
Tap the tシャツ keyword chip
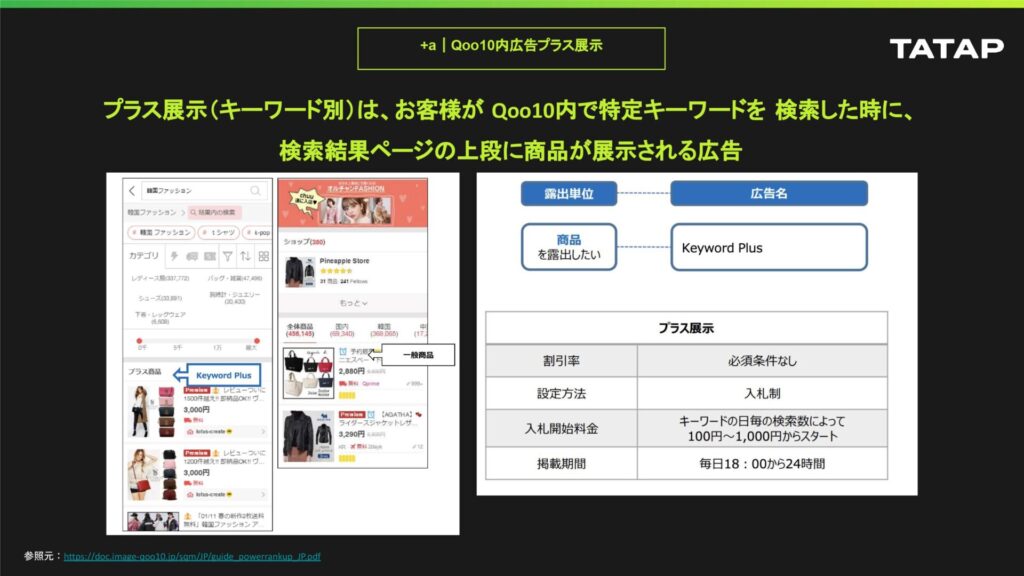[218, 232]
